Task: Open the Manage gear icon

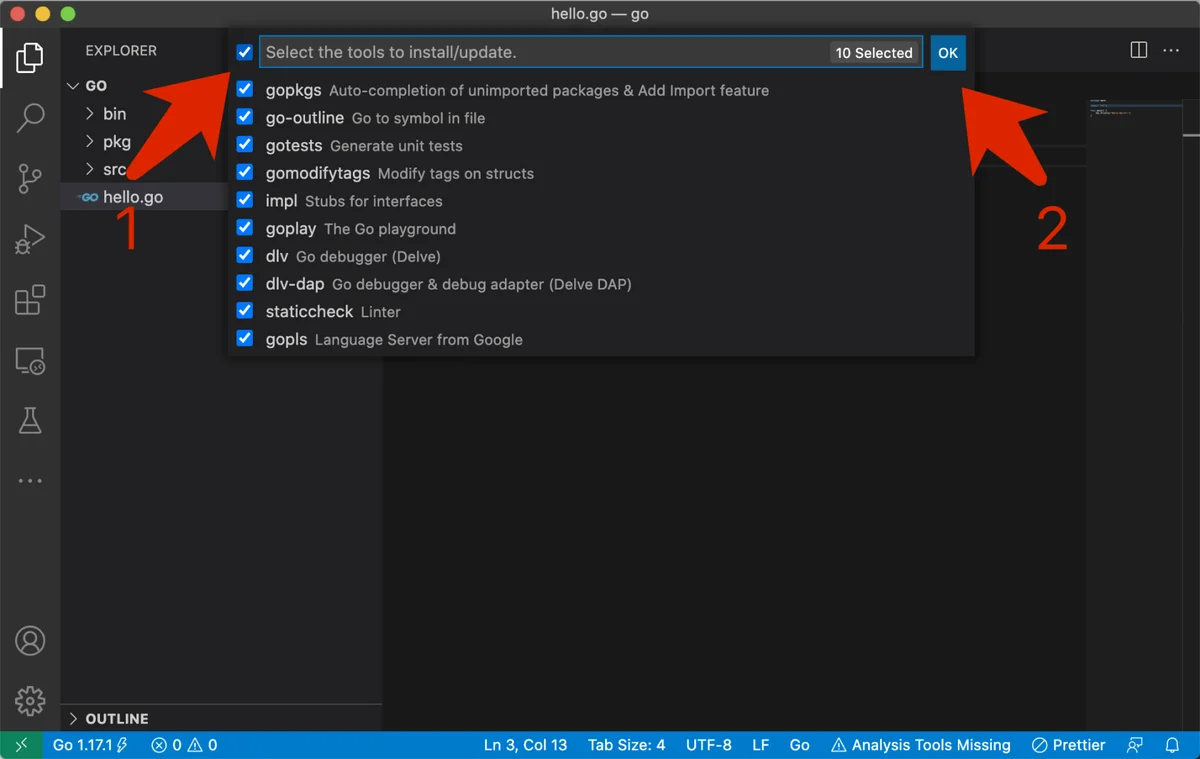Action: [x=30, y=700]
